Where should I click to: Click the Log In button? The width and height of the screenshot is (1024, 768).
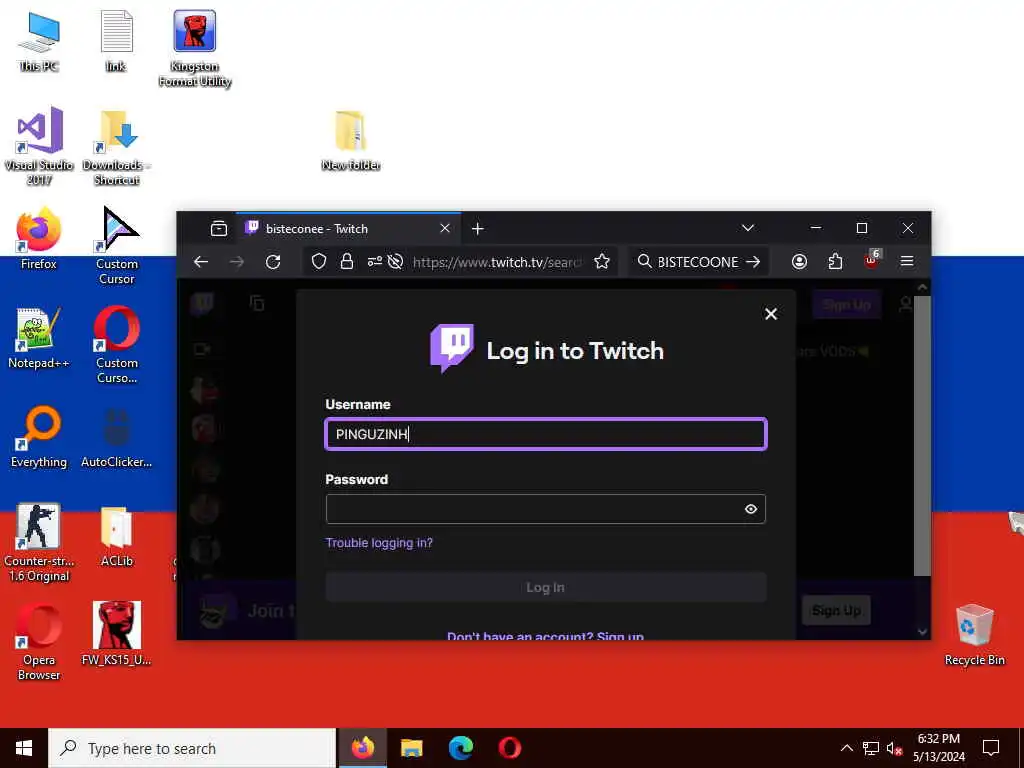(545, 587)
